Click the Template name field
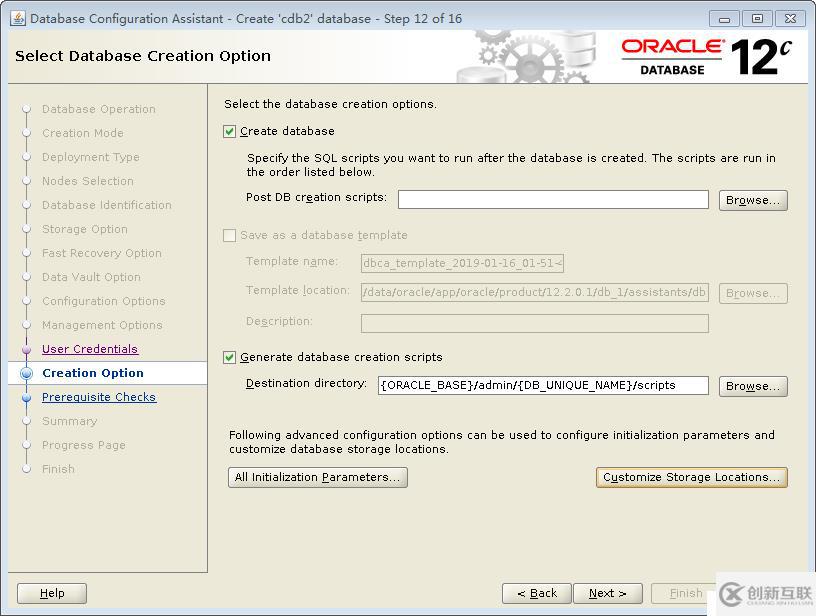Image resolution: width=816 pixels, height=616 pixels. pyautogui.click(x=462, y=263)
